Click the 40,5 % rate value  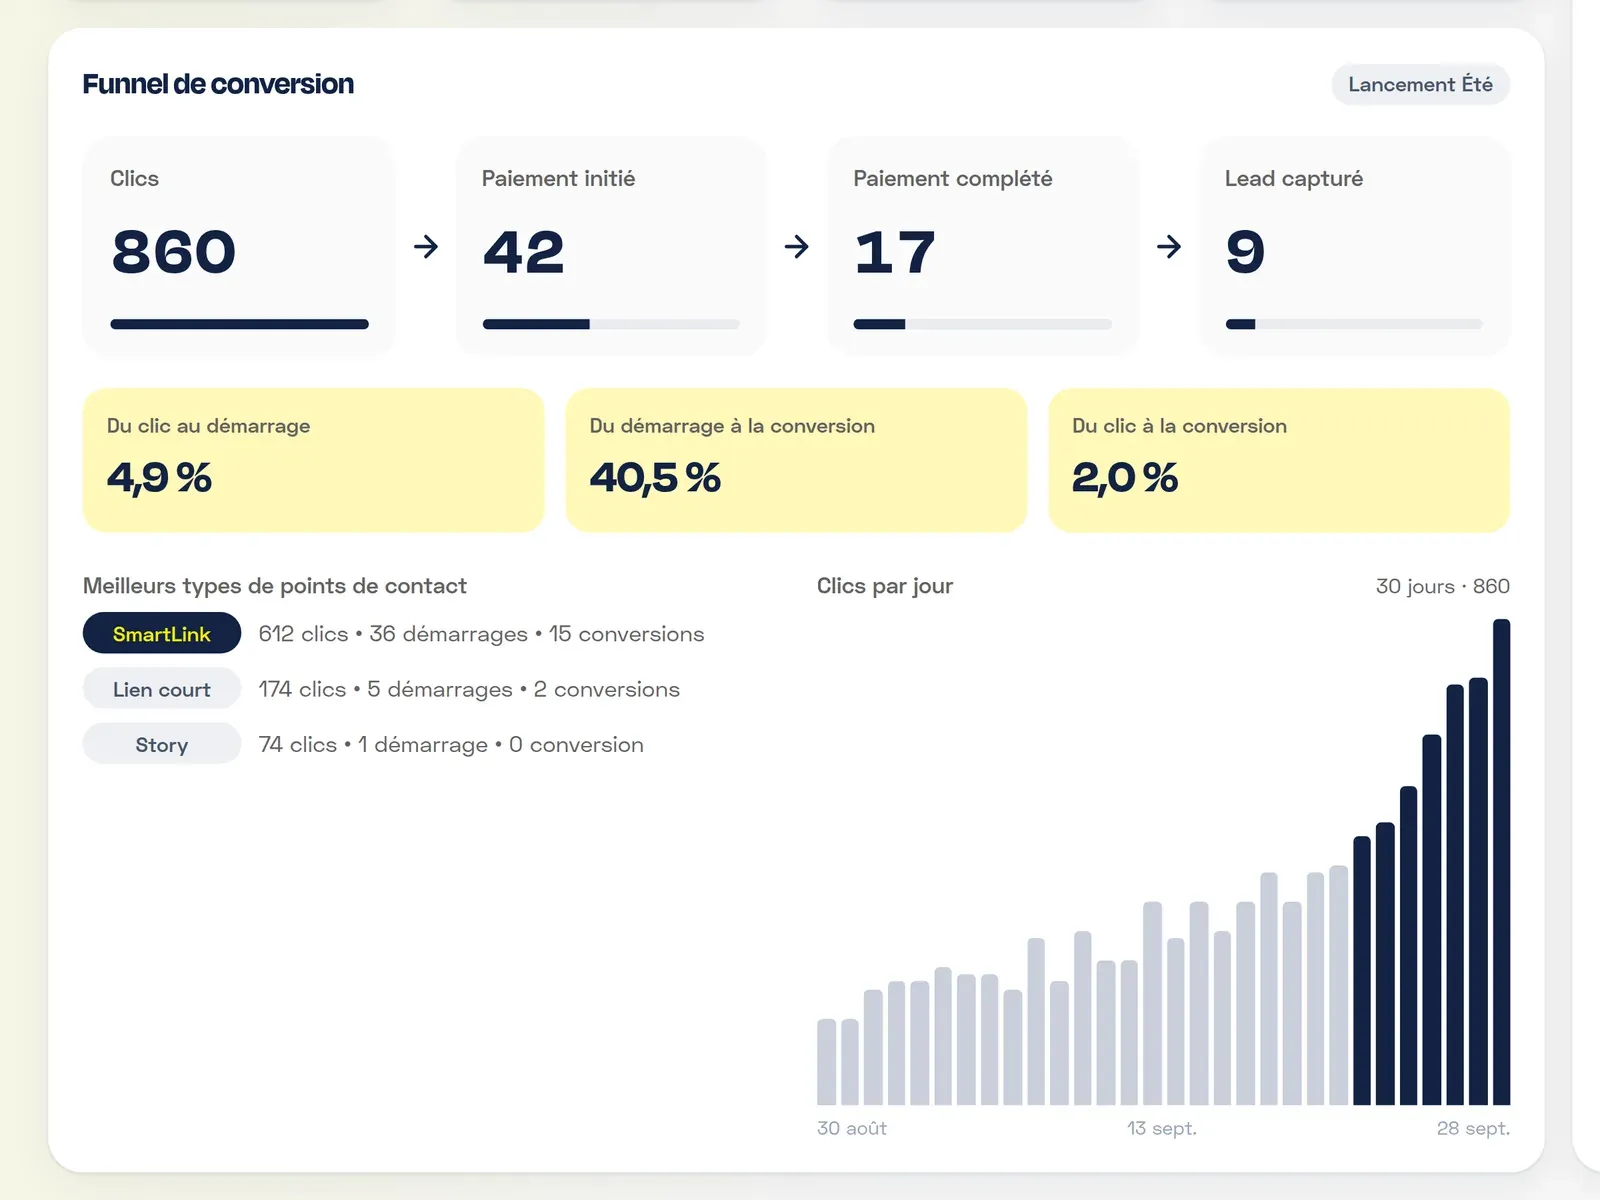(x=655, y=478)
